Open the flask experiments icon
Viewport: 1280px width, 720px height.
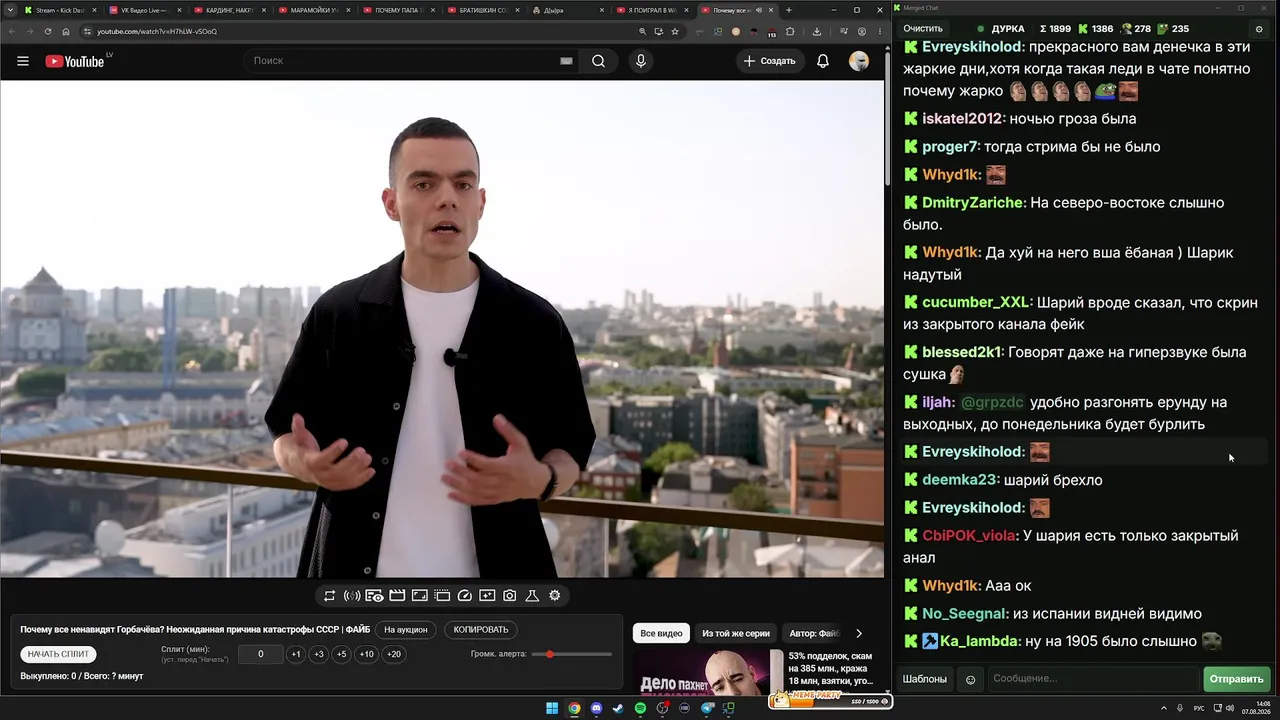pos(532,596)
